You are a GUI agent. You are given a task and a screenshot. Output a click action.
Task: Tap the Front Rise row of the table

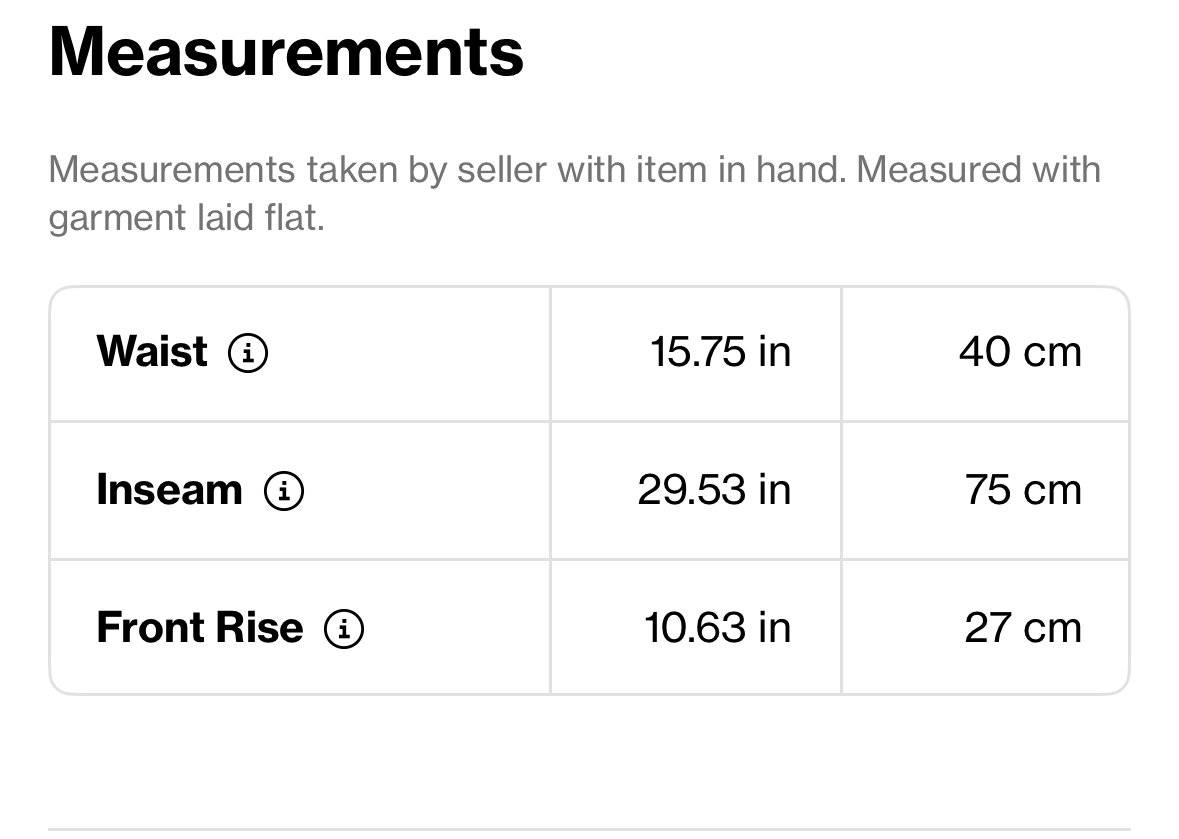[x=590, y=627]
